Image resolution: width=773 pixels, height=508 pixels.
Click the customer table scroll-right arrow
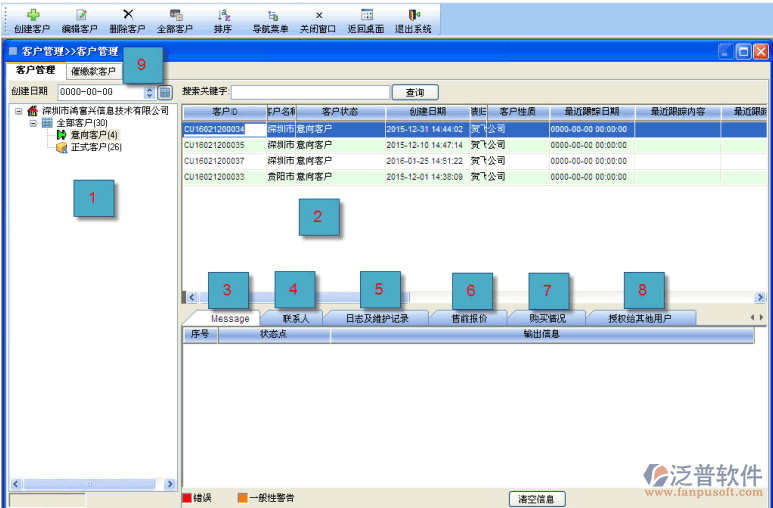pos(760,297)
